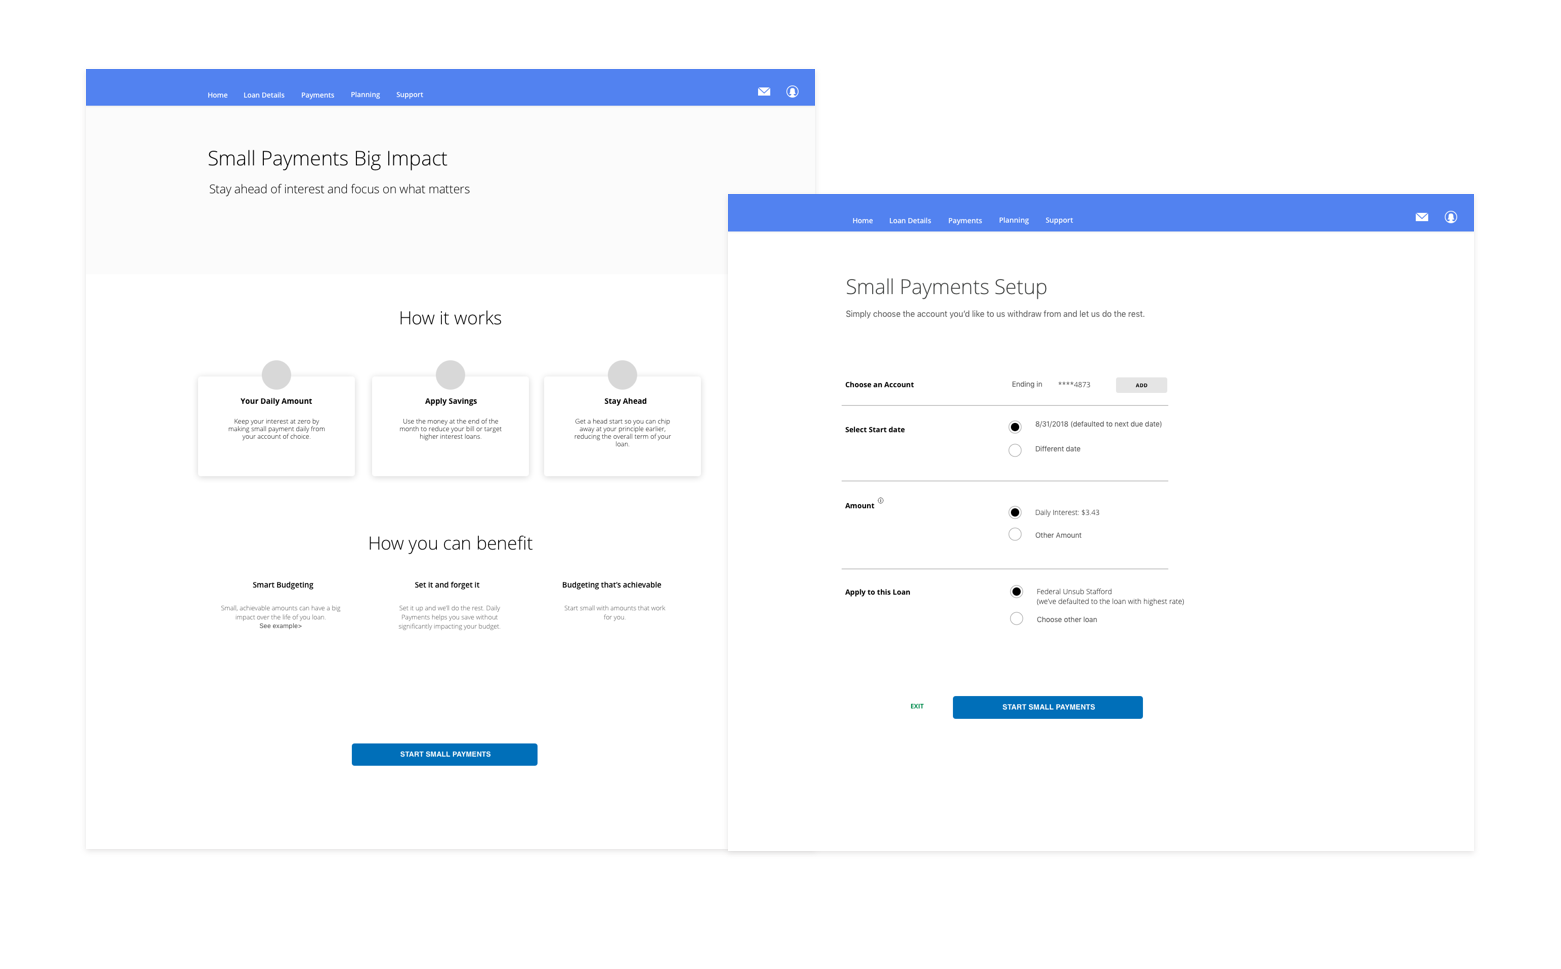Open the mail envelope icon on landing page
The image size is (1561, 969).
764,91
